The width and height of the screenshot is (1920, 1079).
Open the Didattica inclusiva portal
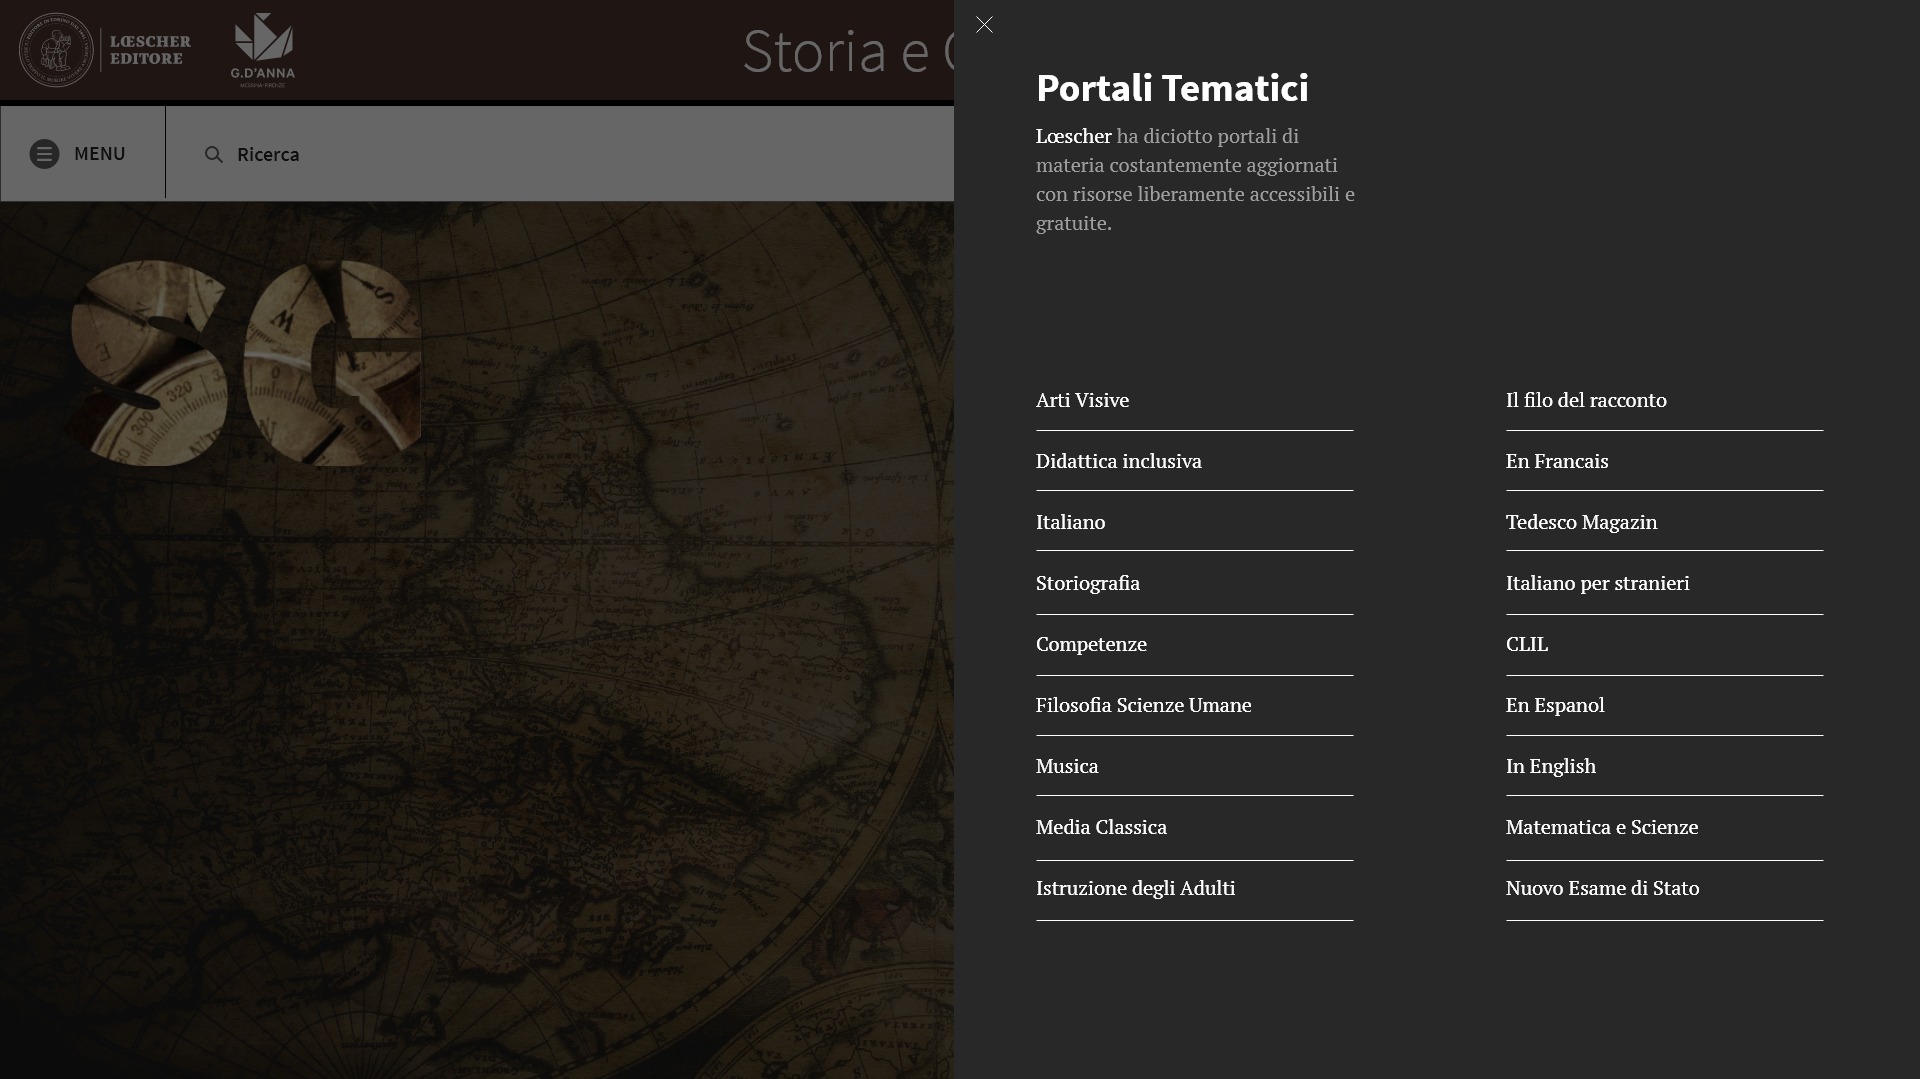point(1118,461)
